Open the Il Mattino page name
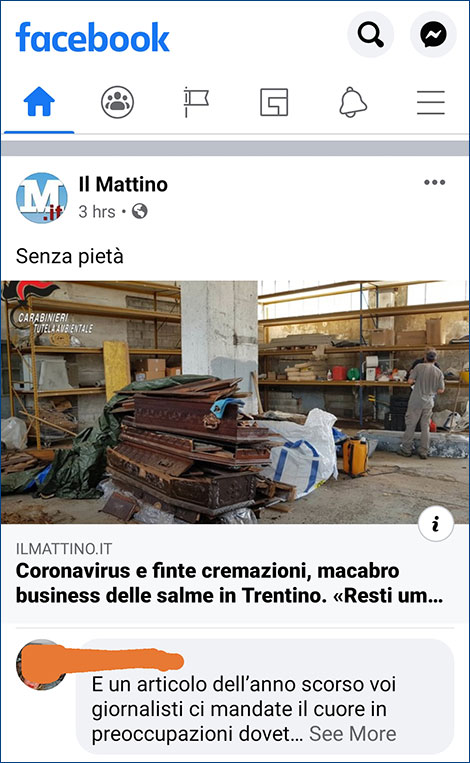 [x=123, y=184]
